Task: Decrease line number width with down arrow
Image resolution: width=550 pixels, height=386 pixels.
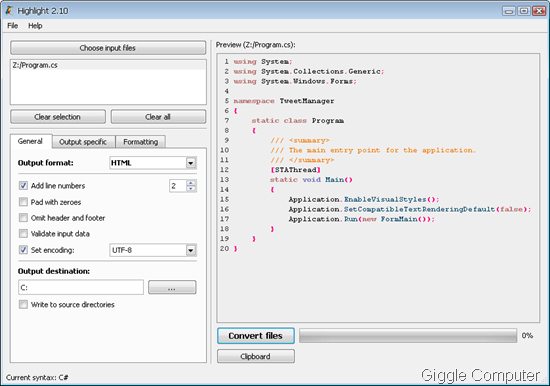Action: click(191, 189)
